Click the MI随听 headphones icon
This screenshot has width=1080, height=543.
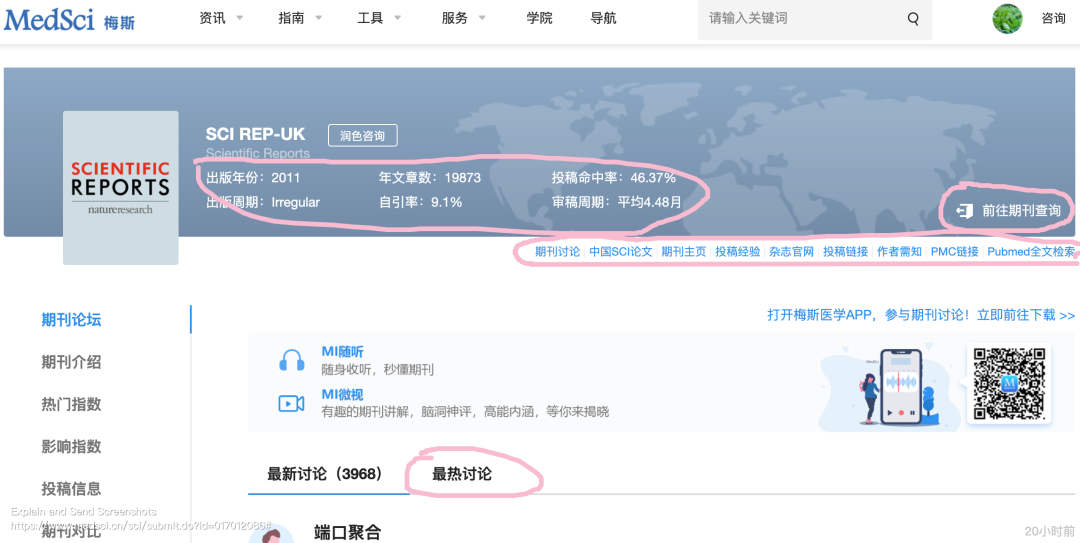click(x=291, y=361)
